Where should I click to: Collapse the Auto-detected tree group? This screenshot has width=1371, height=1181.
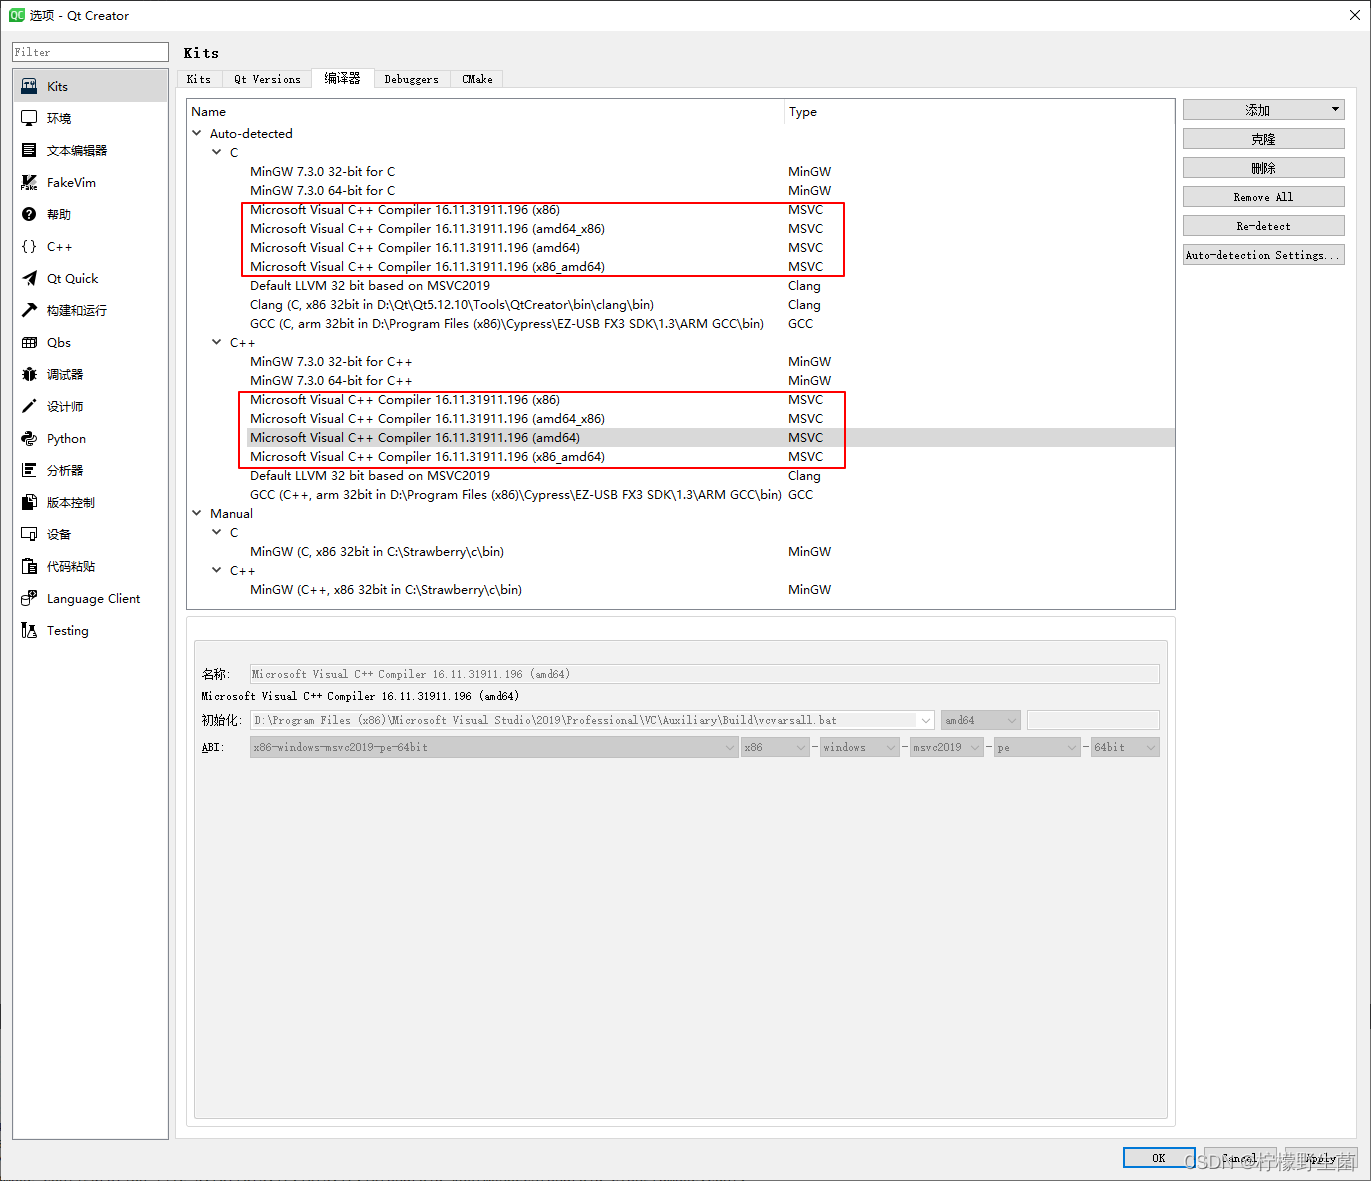point(197,133)
